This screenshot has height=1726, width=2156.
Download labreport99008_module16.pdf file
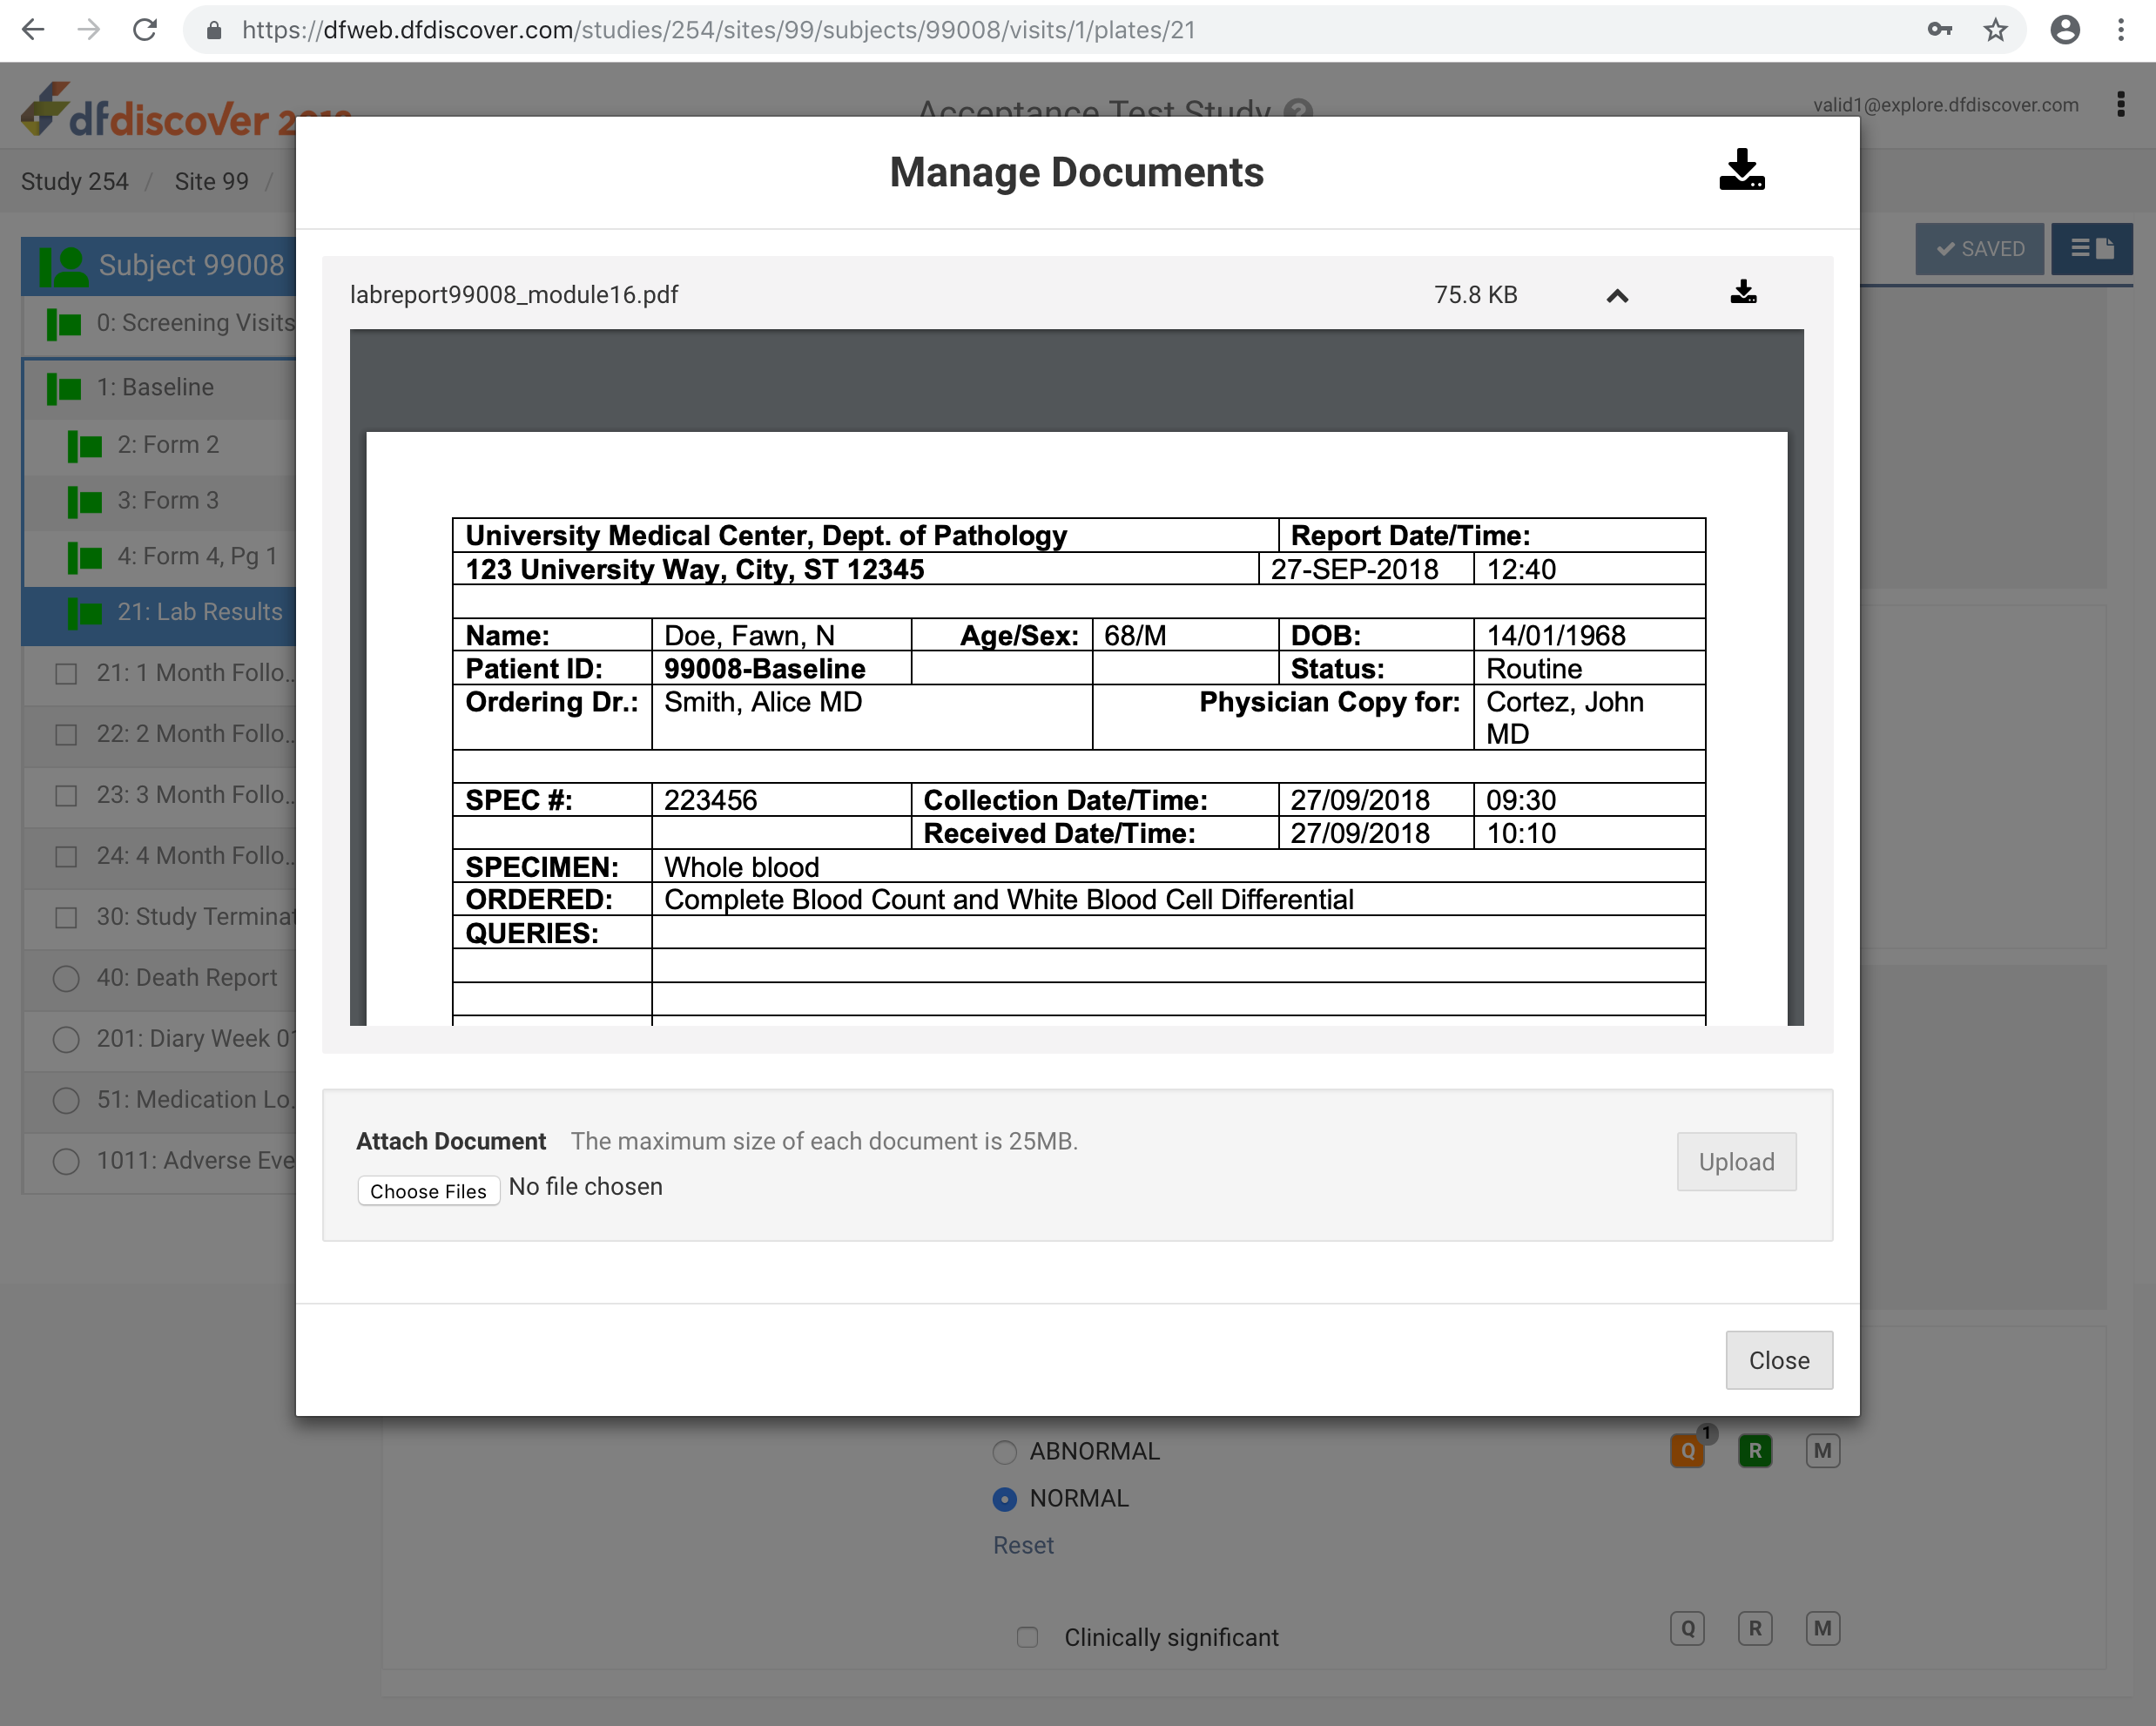click(1743, 293)
